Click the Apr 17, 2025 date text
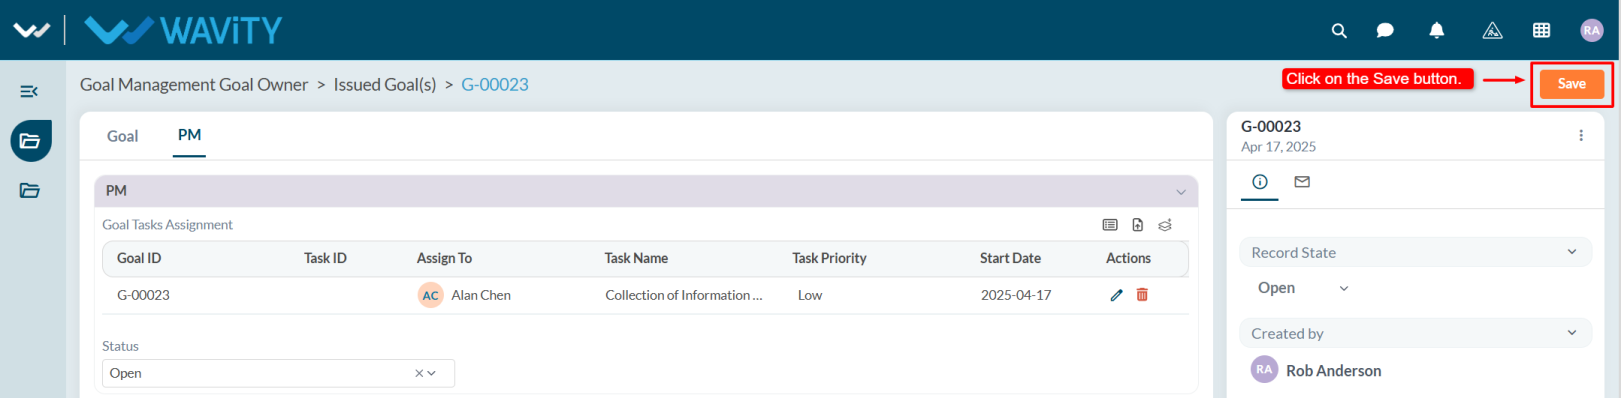 pos(1278,147)
